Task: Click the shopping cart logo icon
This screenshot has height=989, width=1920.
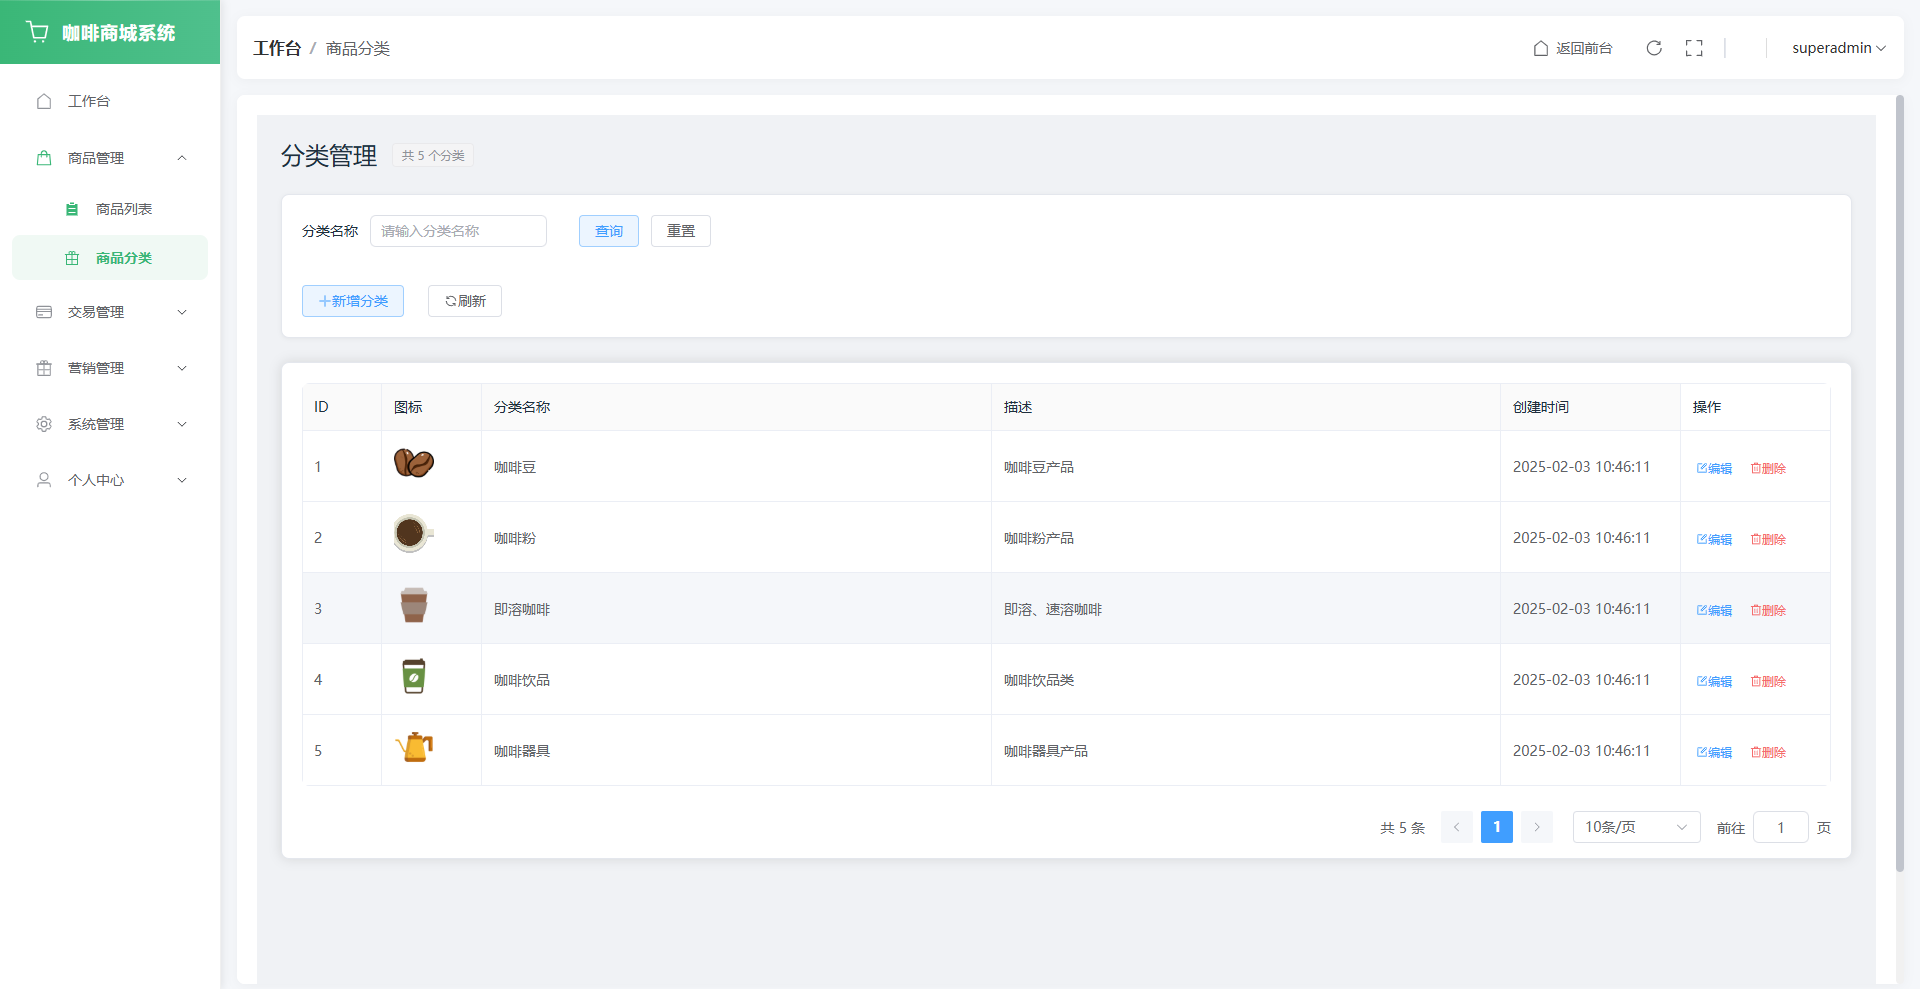Action: (38, 32)
